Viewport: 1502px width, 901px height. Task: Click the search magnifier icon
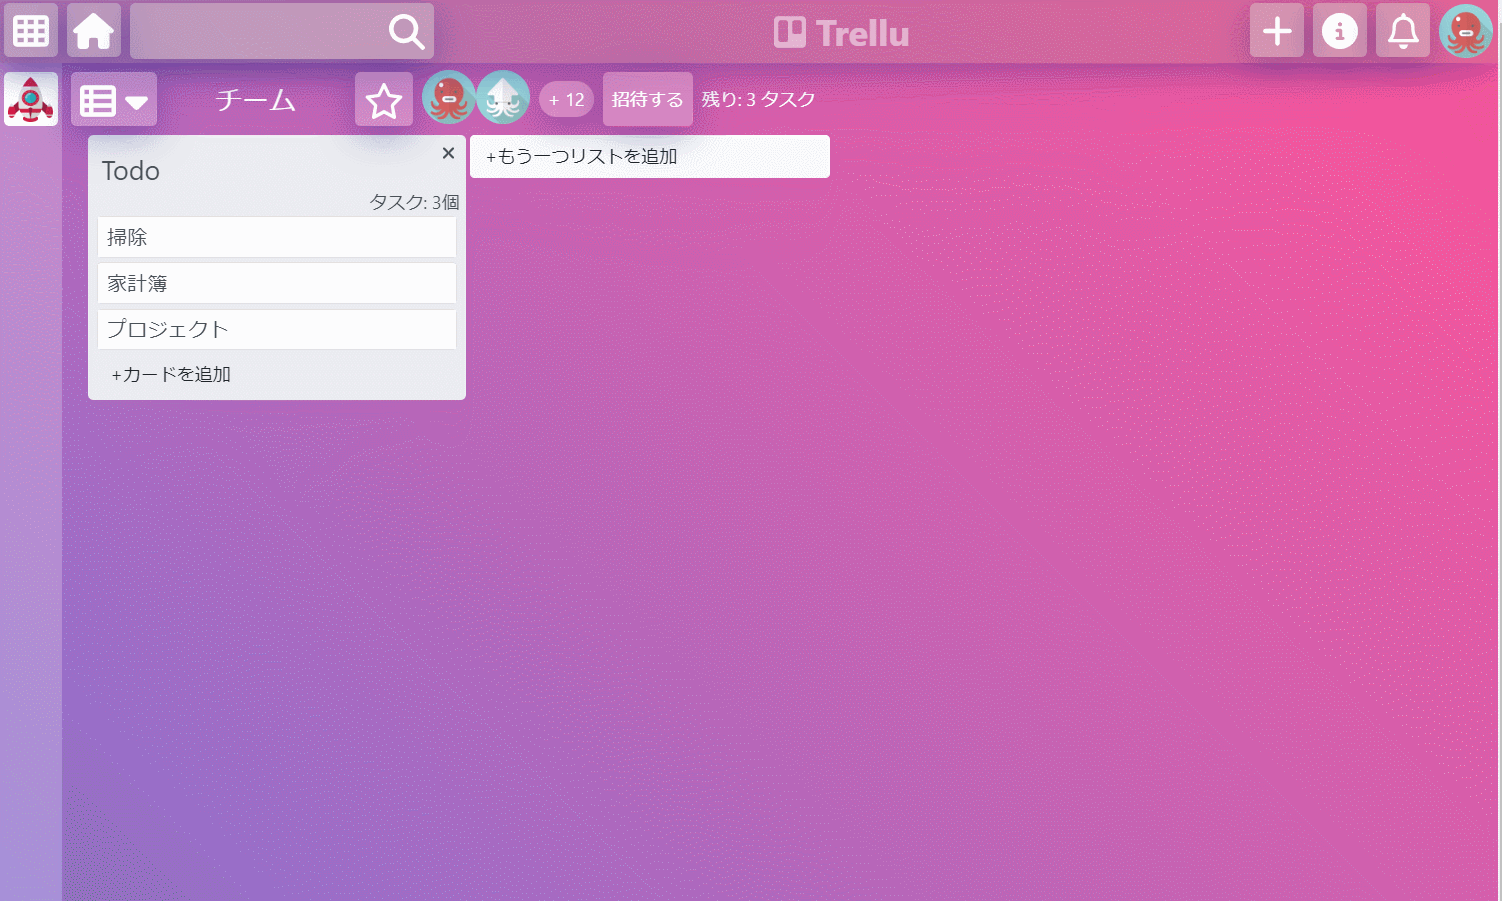[x=405, y=31]
